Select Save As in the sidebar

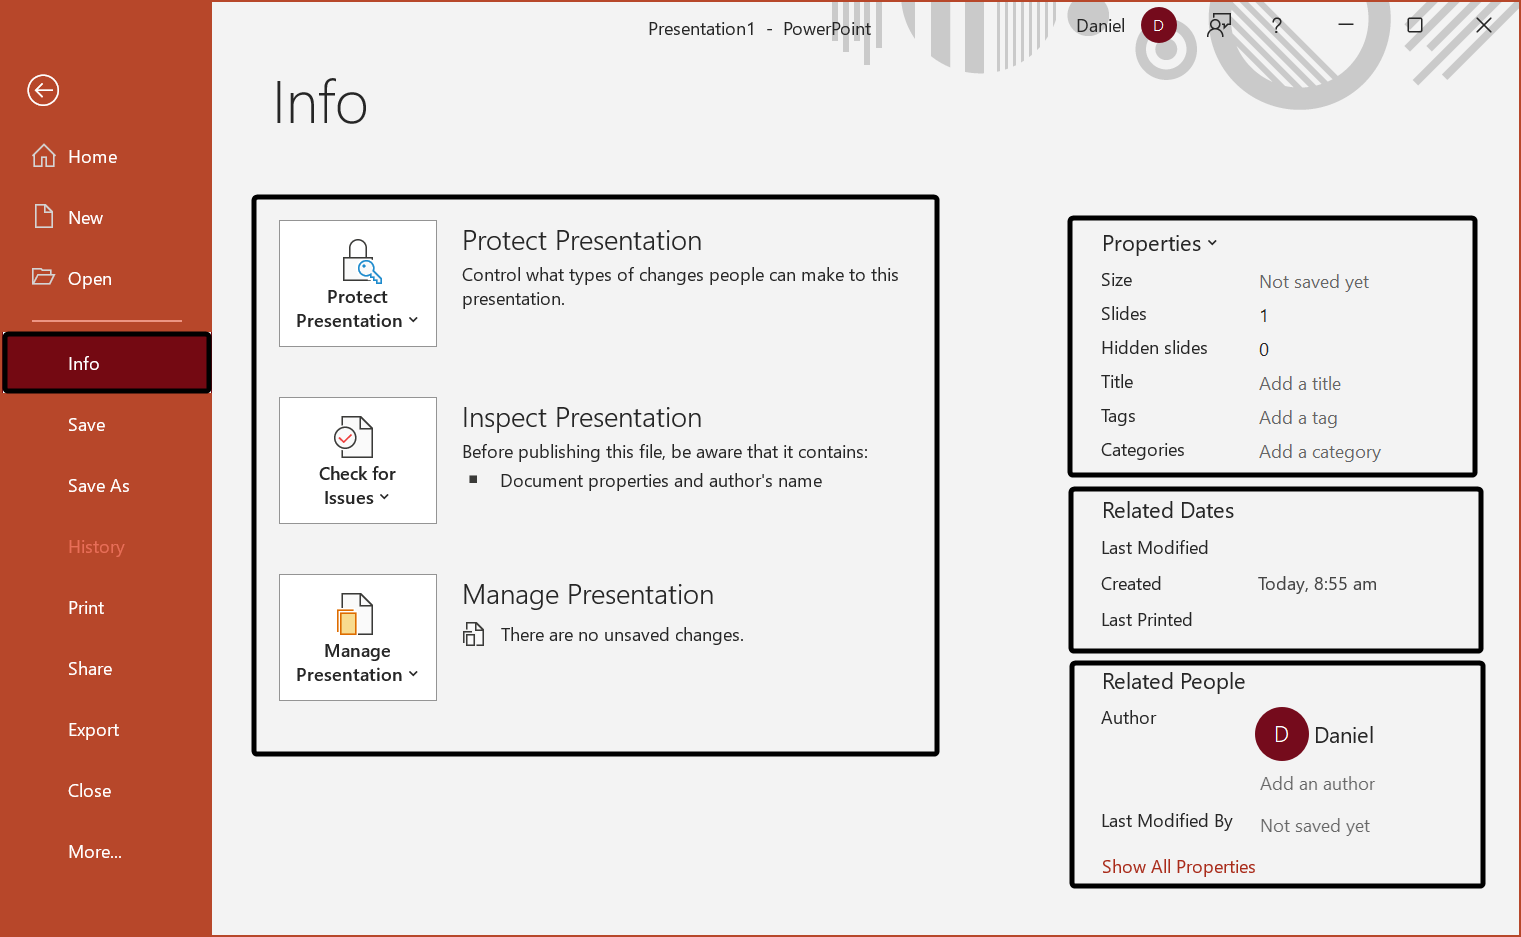pyautogui.click(x=99, y=486)
